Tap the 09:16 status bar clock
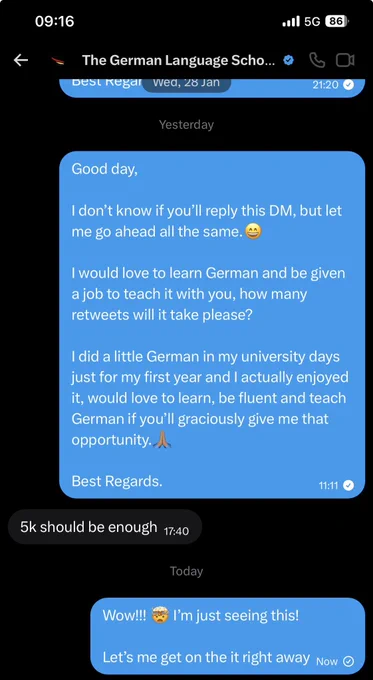This screenshot has height=680, width=373. (x=54, y=21)
